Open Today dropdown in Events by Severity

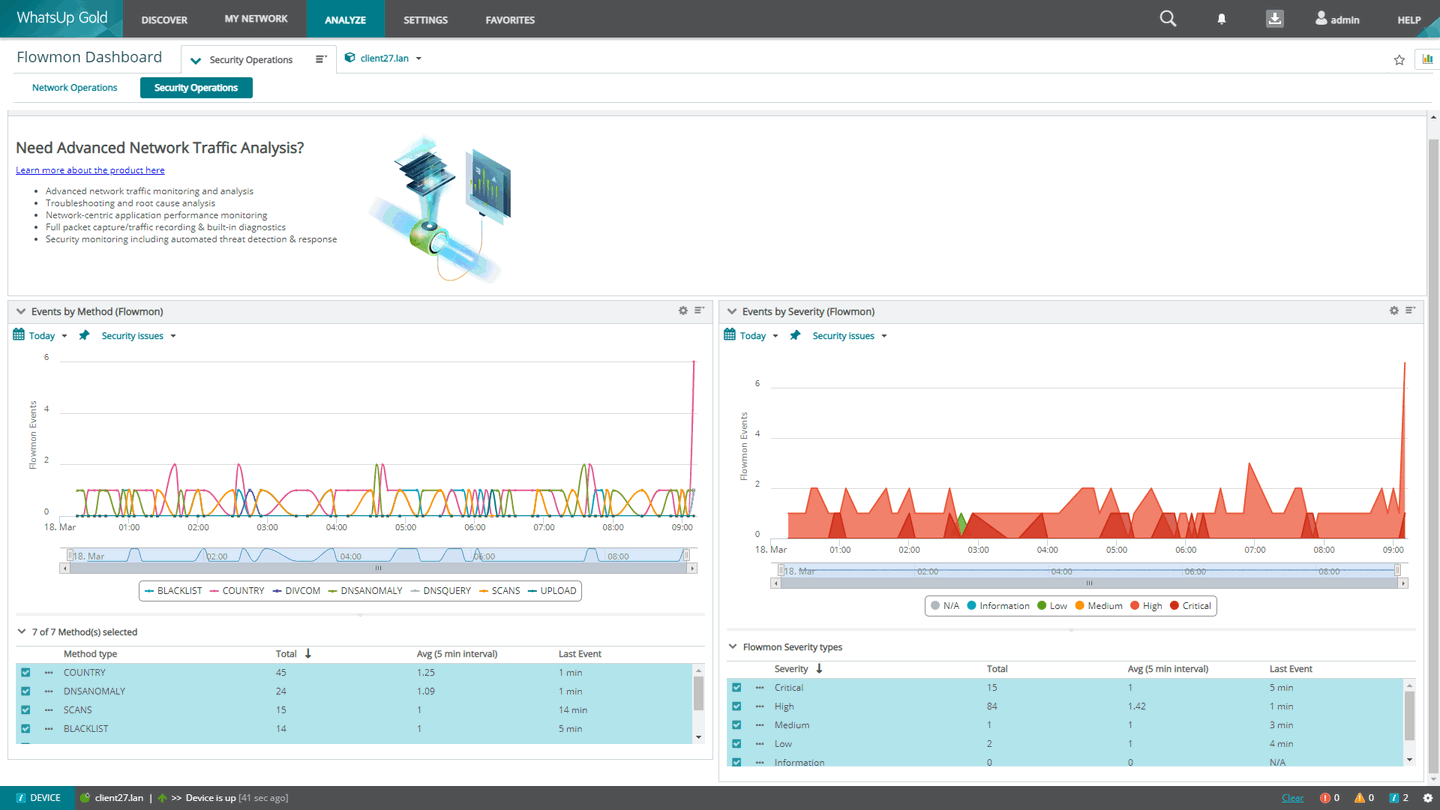[x=759, y=336]
